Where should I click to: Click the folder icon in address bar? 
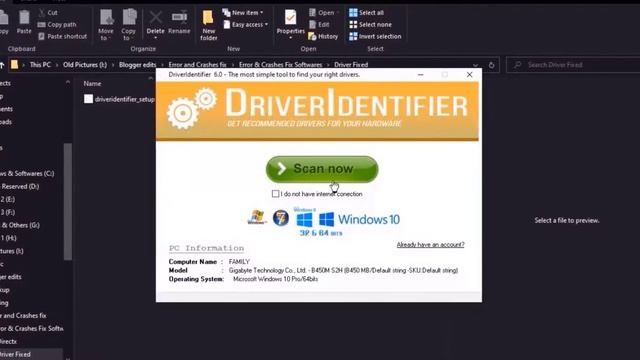[14, 64]
